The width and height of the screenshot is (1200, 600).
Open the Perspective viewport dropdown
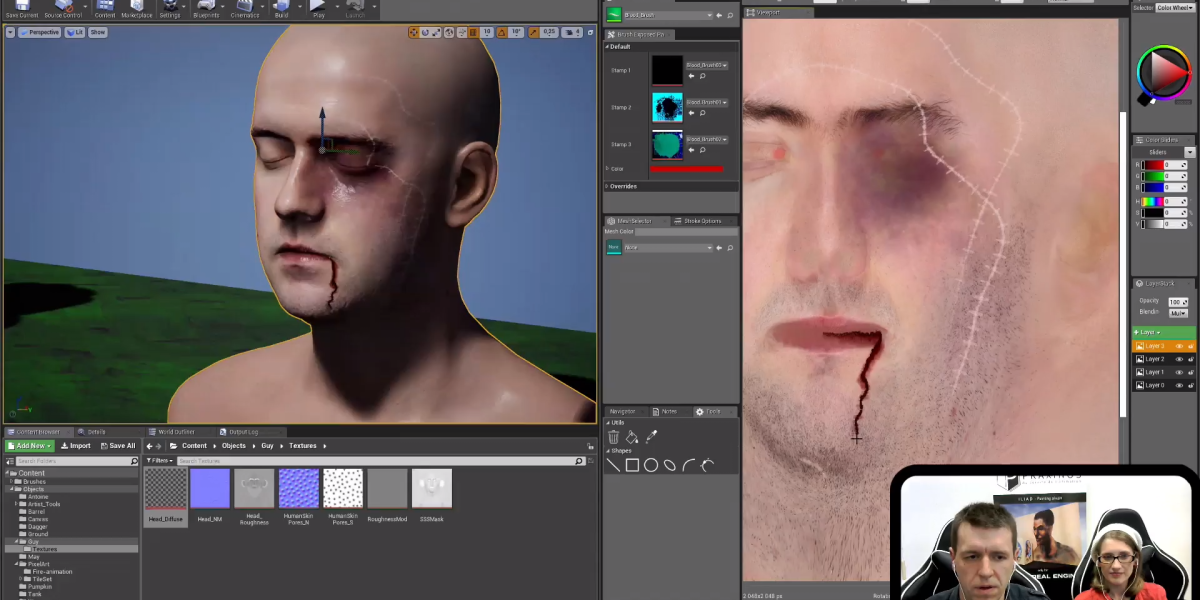tap(40, 32)
